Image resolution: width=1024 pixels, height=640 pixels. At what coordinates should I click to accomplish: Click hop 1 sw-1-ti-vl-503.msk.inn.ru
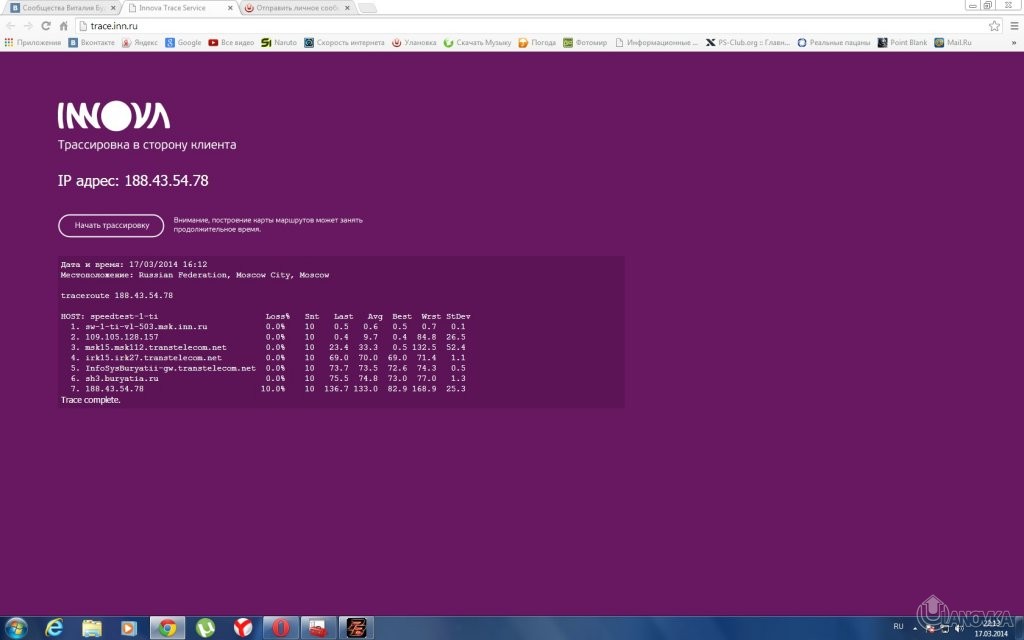(x=146, y=327)
